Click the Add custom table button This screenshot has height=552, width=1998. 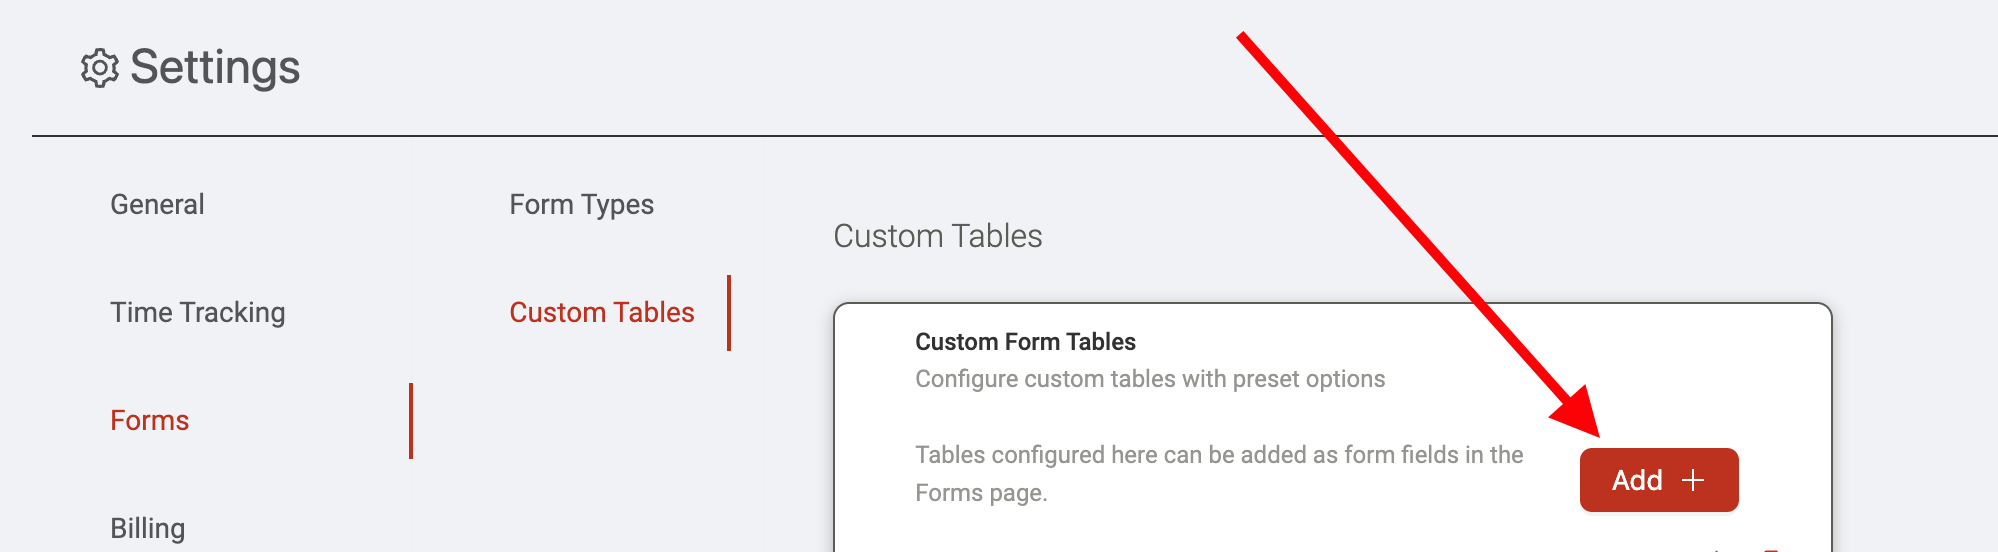[x=1659, y=480]
